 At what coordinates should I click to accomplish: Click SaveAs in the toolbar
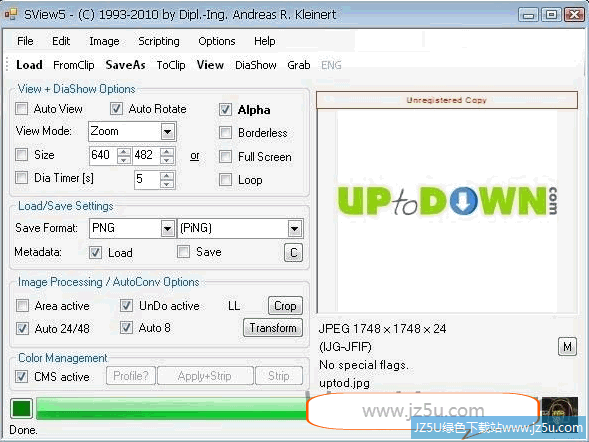coord(125,65)
